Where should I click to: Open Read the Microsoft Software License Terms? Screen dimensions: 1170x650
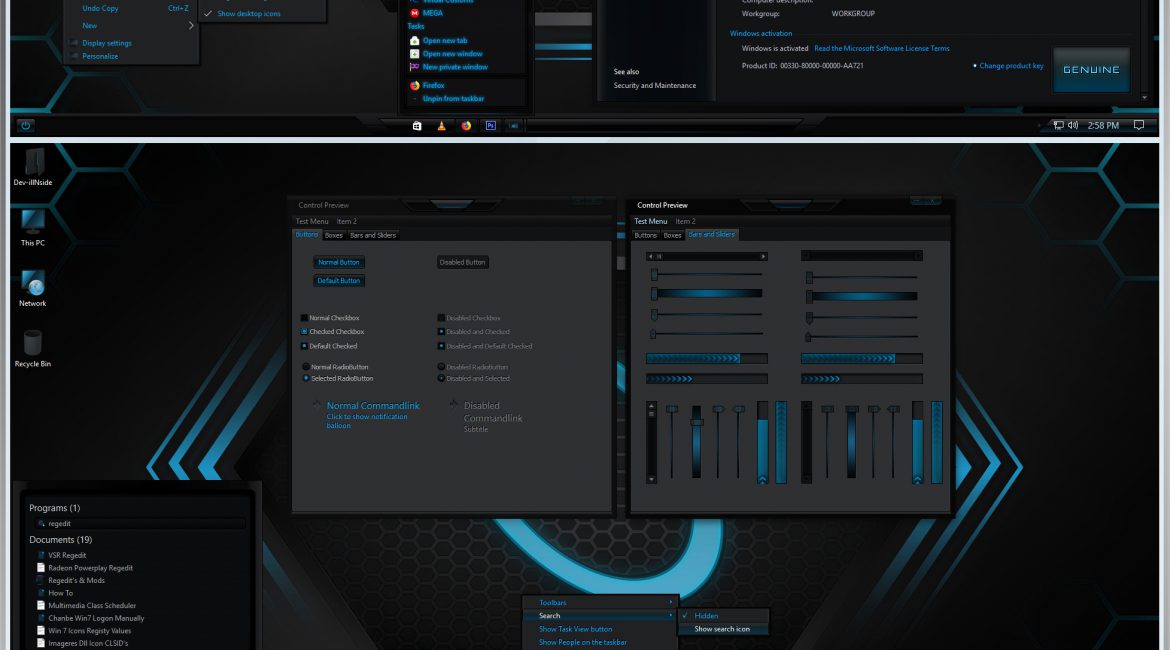click(x=882, y=49)
